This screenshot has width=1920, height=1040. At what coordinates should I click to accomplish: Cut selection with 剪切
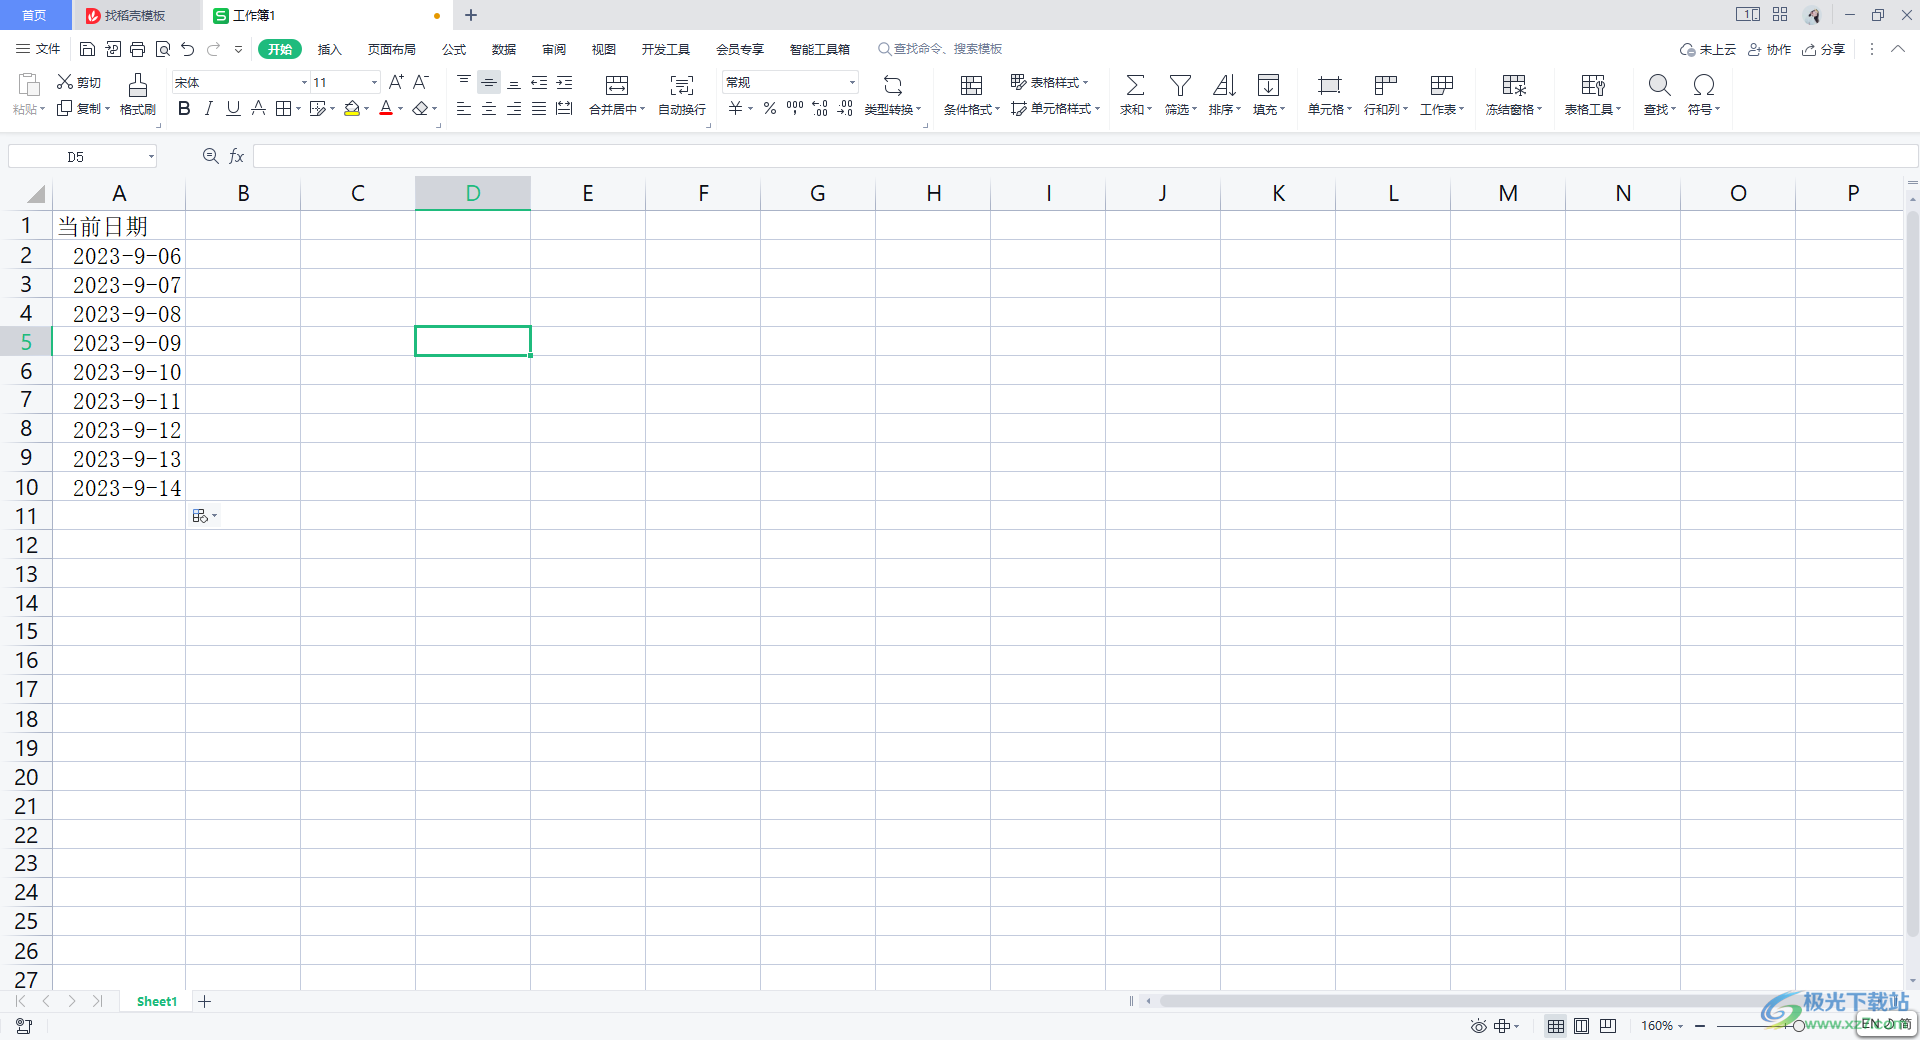79,82
